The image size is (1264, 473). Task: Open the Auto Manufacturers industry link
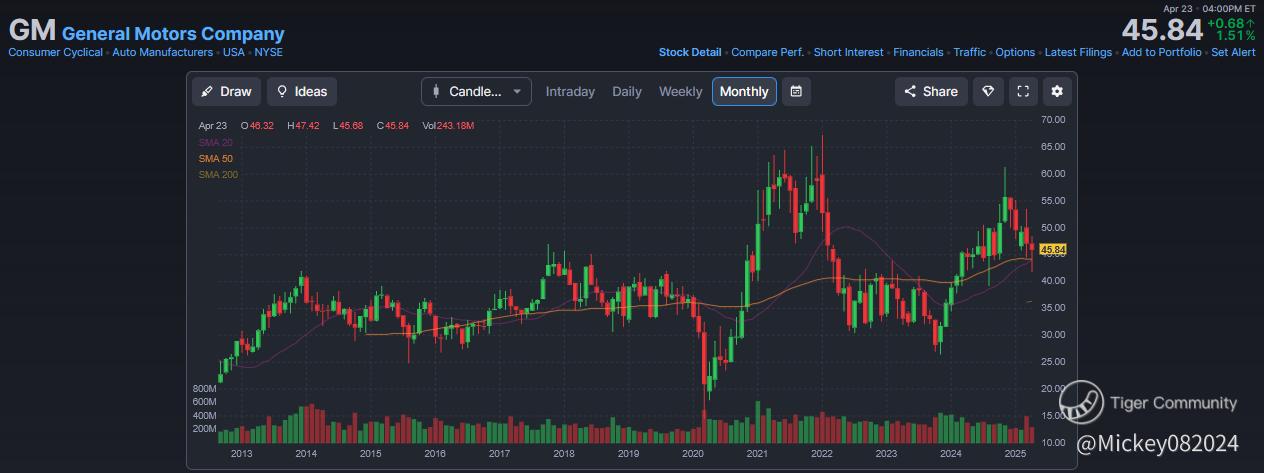pyautogui.click(x=162, y=52)
